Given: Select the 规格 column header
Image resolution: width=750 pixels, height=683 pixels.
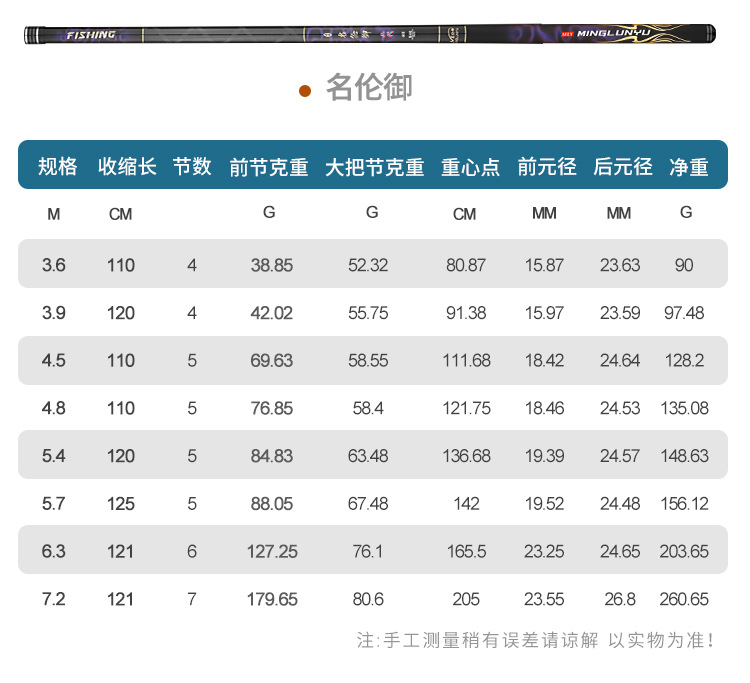Looking at the screenshot, I should pos(57,166).
